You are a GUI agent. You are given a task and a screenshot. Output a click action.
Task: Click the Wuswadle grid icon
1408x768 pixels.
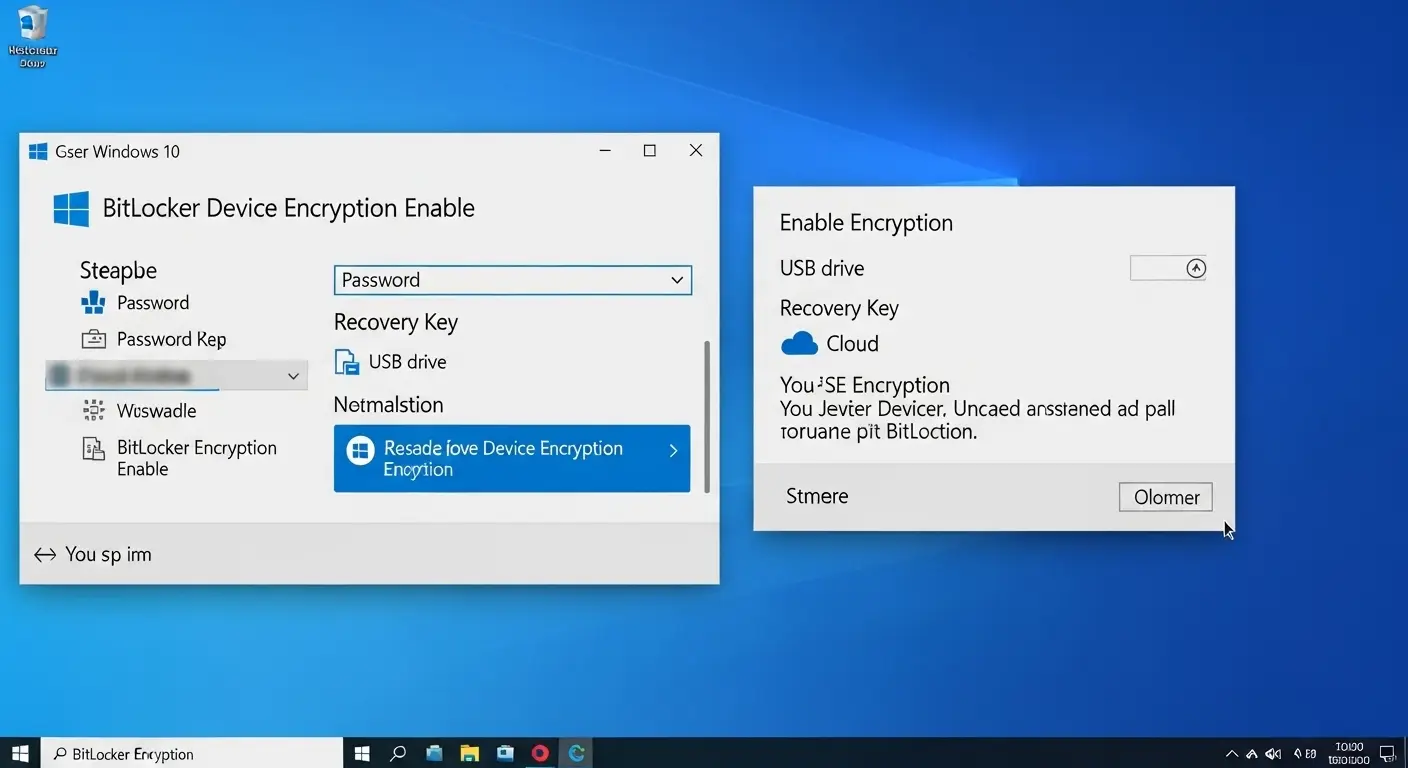[x=93, y=410]
